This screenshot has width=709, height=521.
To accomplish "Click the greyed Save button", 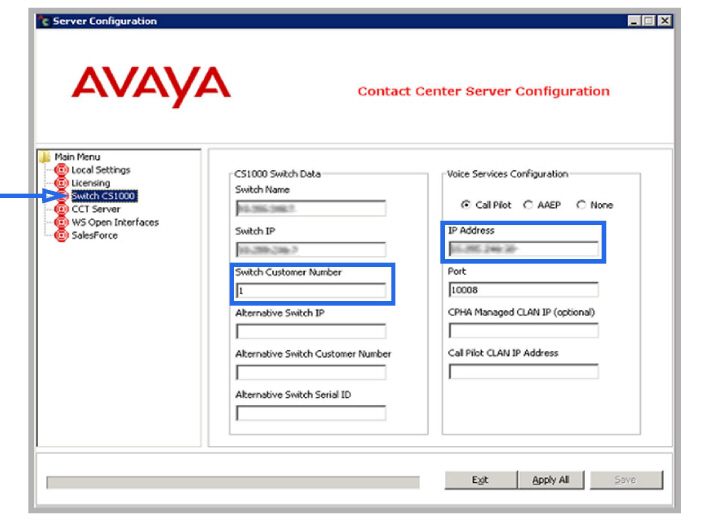I will (x=626, y=480).
